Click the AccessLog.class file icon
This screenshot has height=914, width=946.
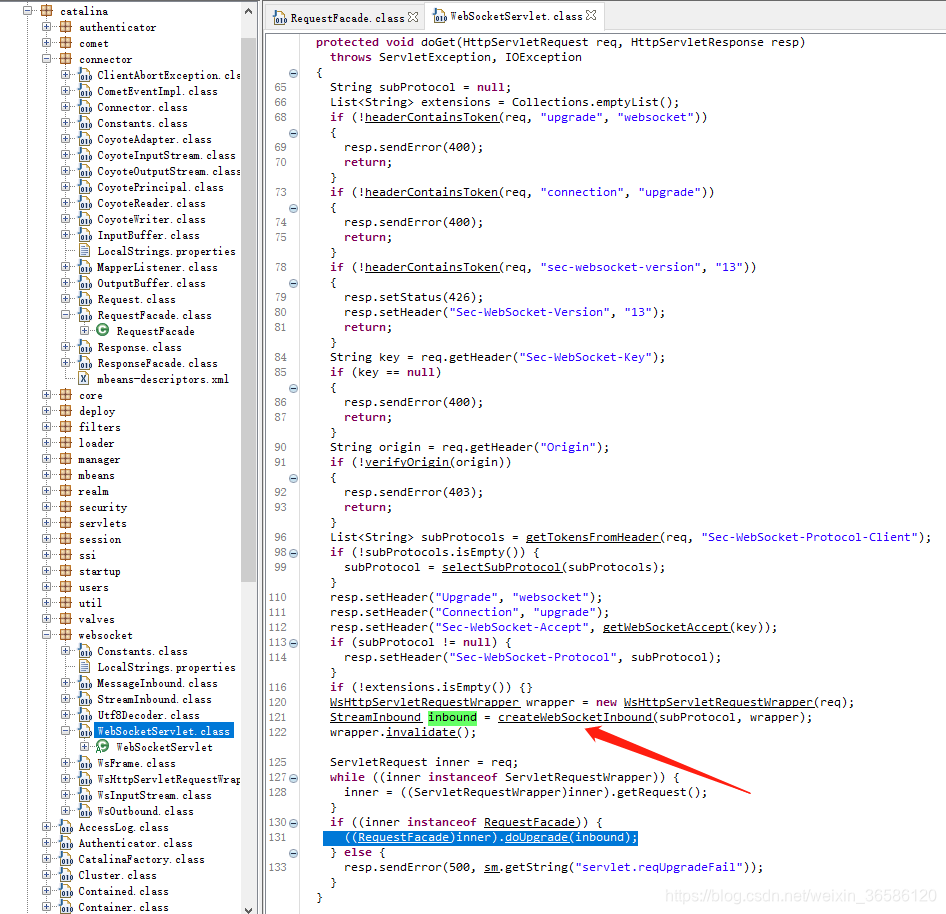point(66,827)
